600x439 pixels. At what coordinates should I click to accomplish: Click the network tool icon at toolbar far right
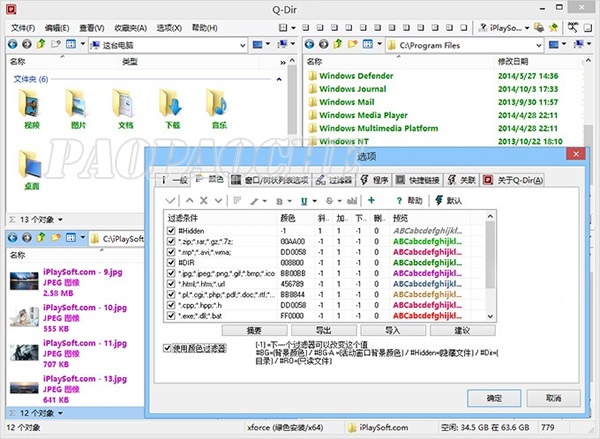pos(573,27)
